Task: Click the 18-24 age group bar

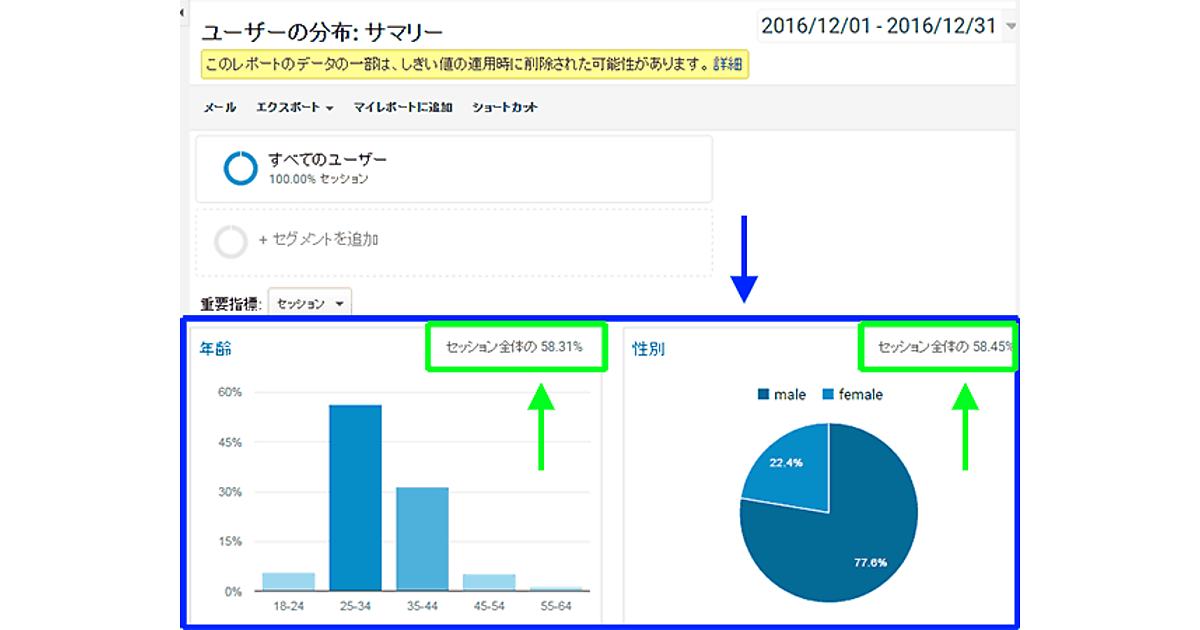Action: [x=288, y=581]
